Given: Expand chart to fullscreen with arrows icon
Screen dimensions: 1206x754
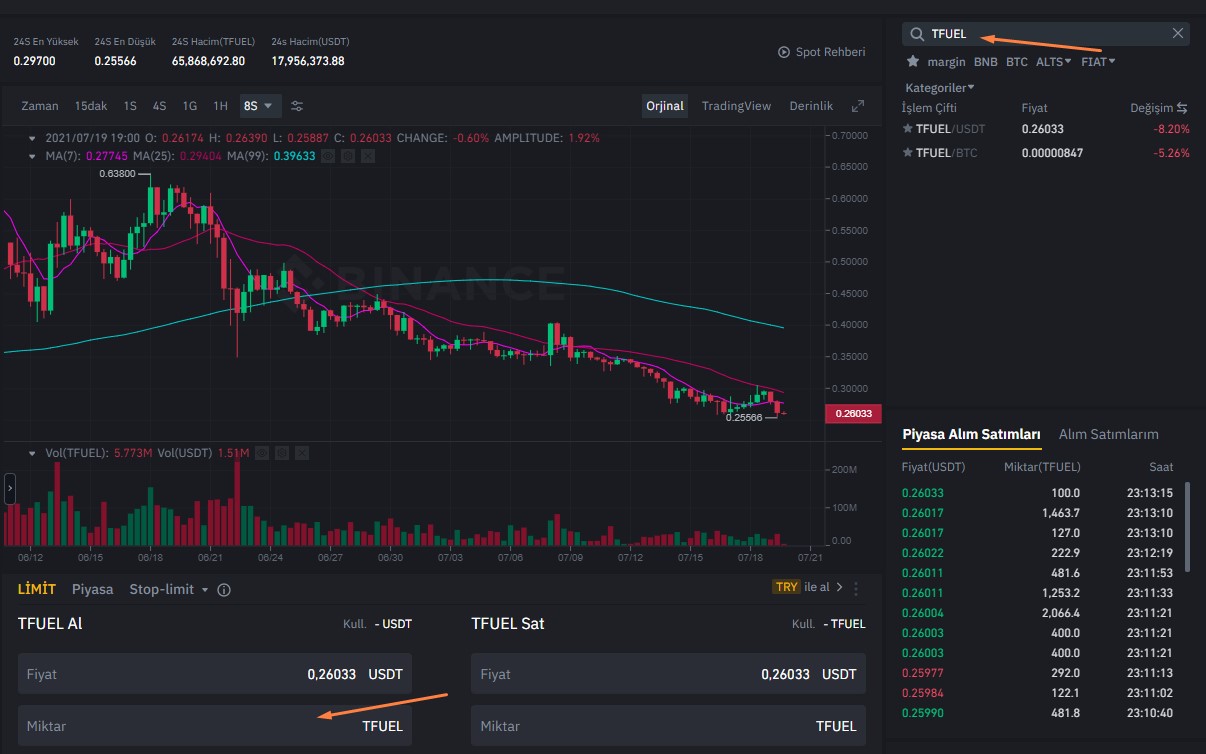Looking at the screenshot, I should click(x=857, y=106).
